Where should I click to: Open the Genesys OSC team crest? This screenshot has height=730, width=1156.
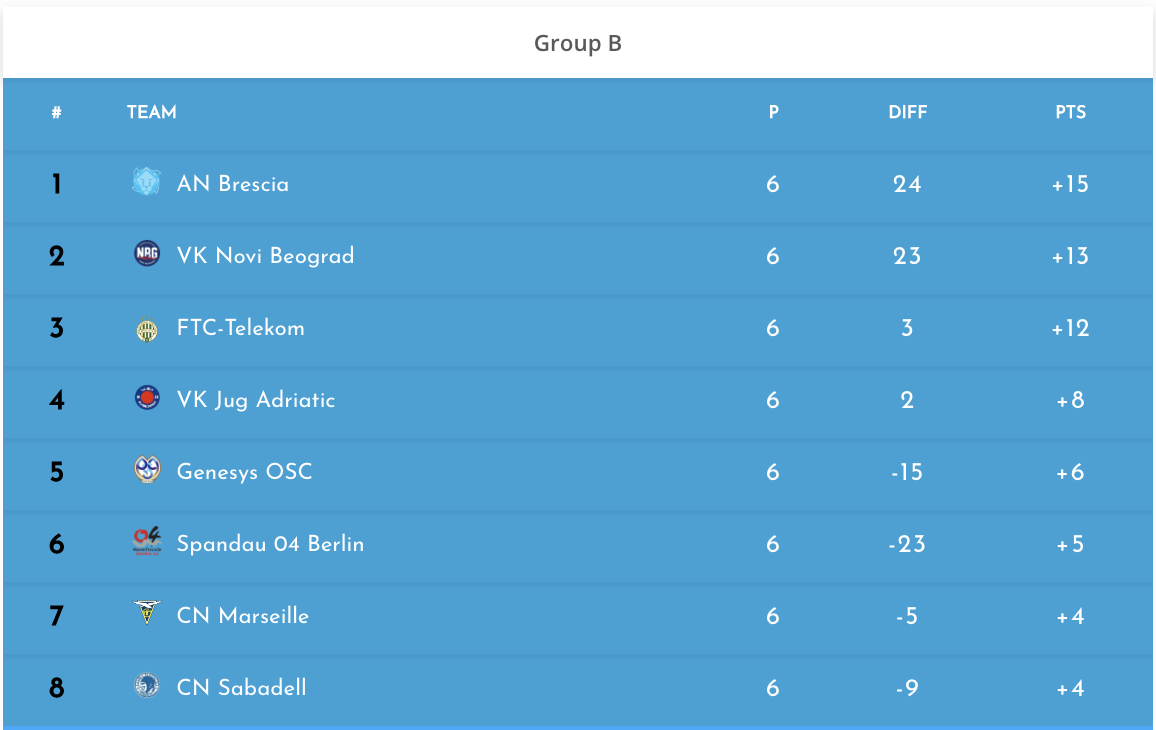click(147, 469)
